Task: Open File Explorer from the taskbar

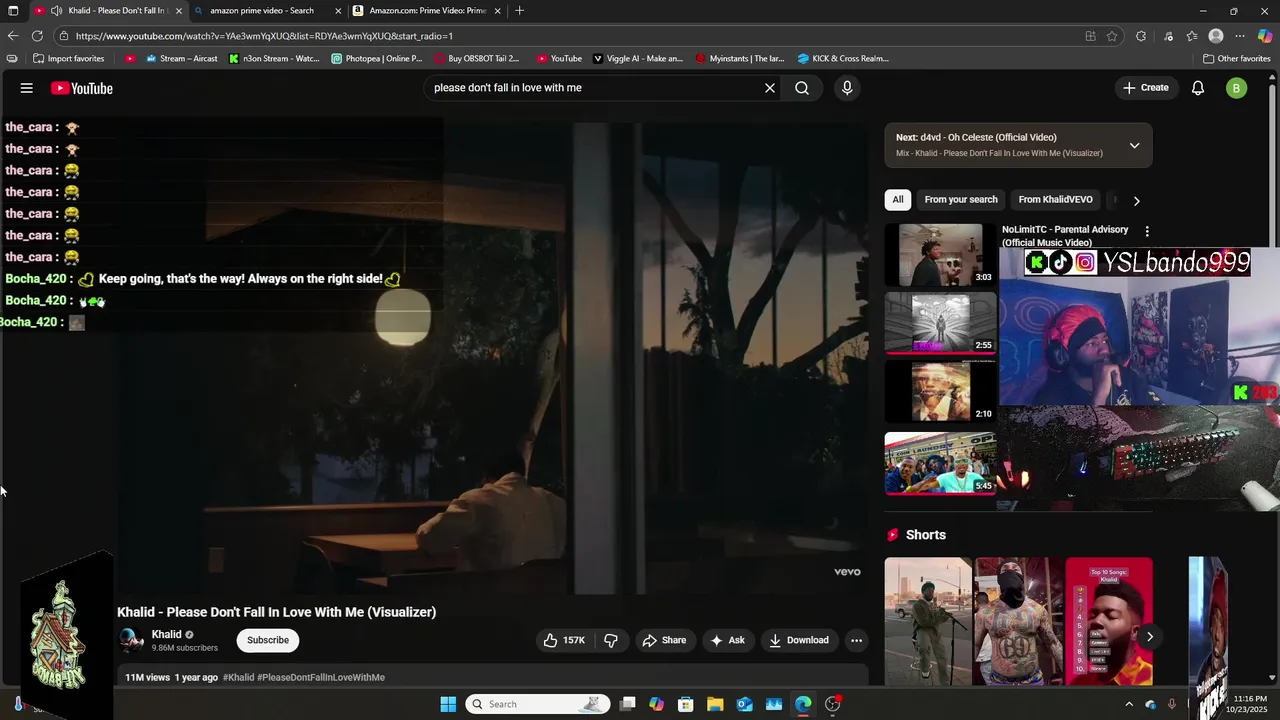Action: (714, 704)
